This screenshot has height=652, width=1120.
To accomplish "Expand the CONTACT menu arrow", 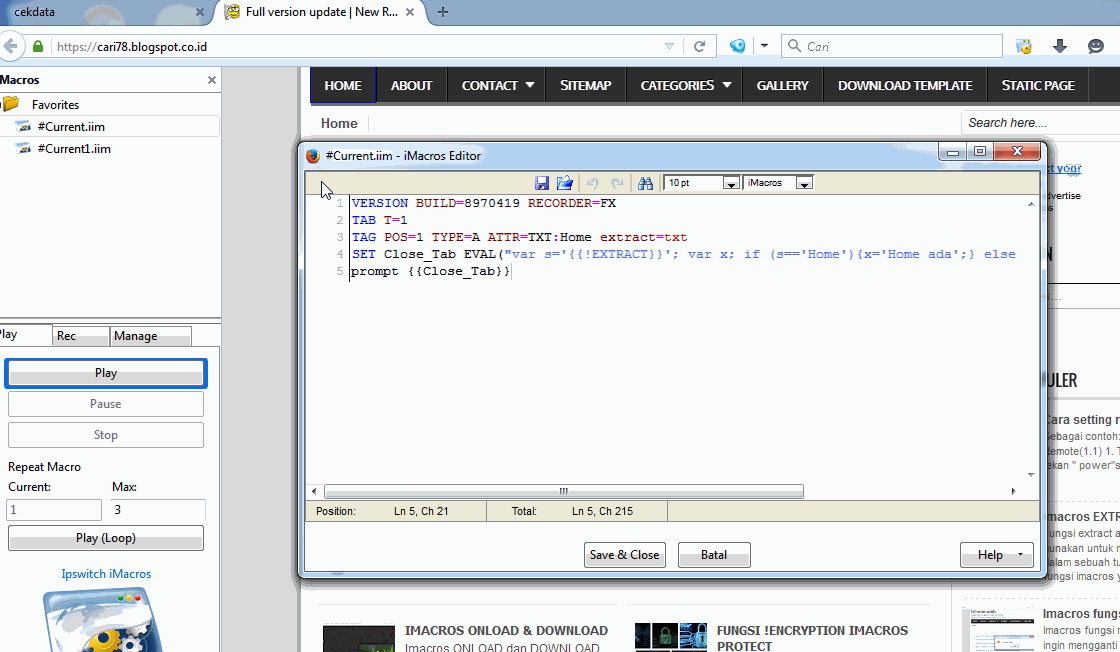I will (x=530, y=85).
